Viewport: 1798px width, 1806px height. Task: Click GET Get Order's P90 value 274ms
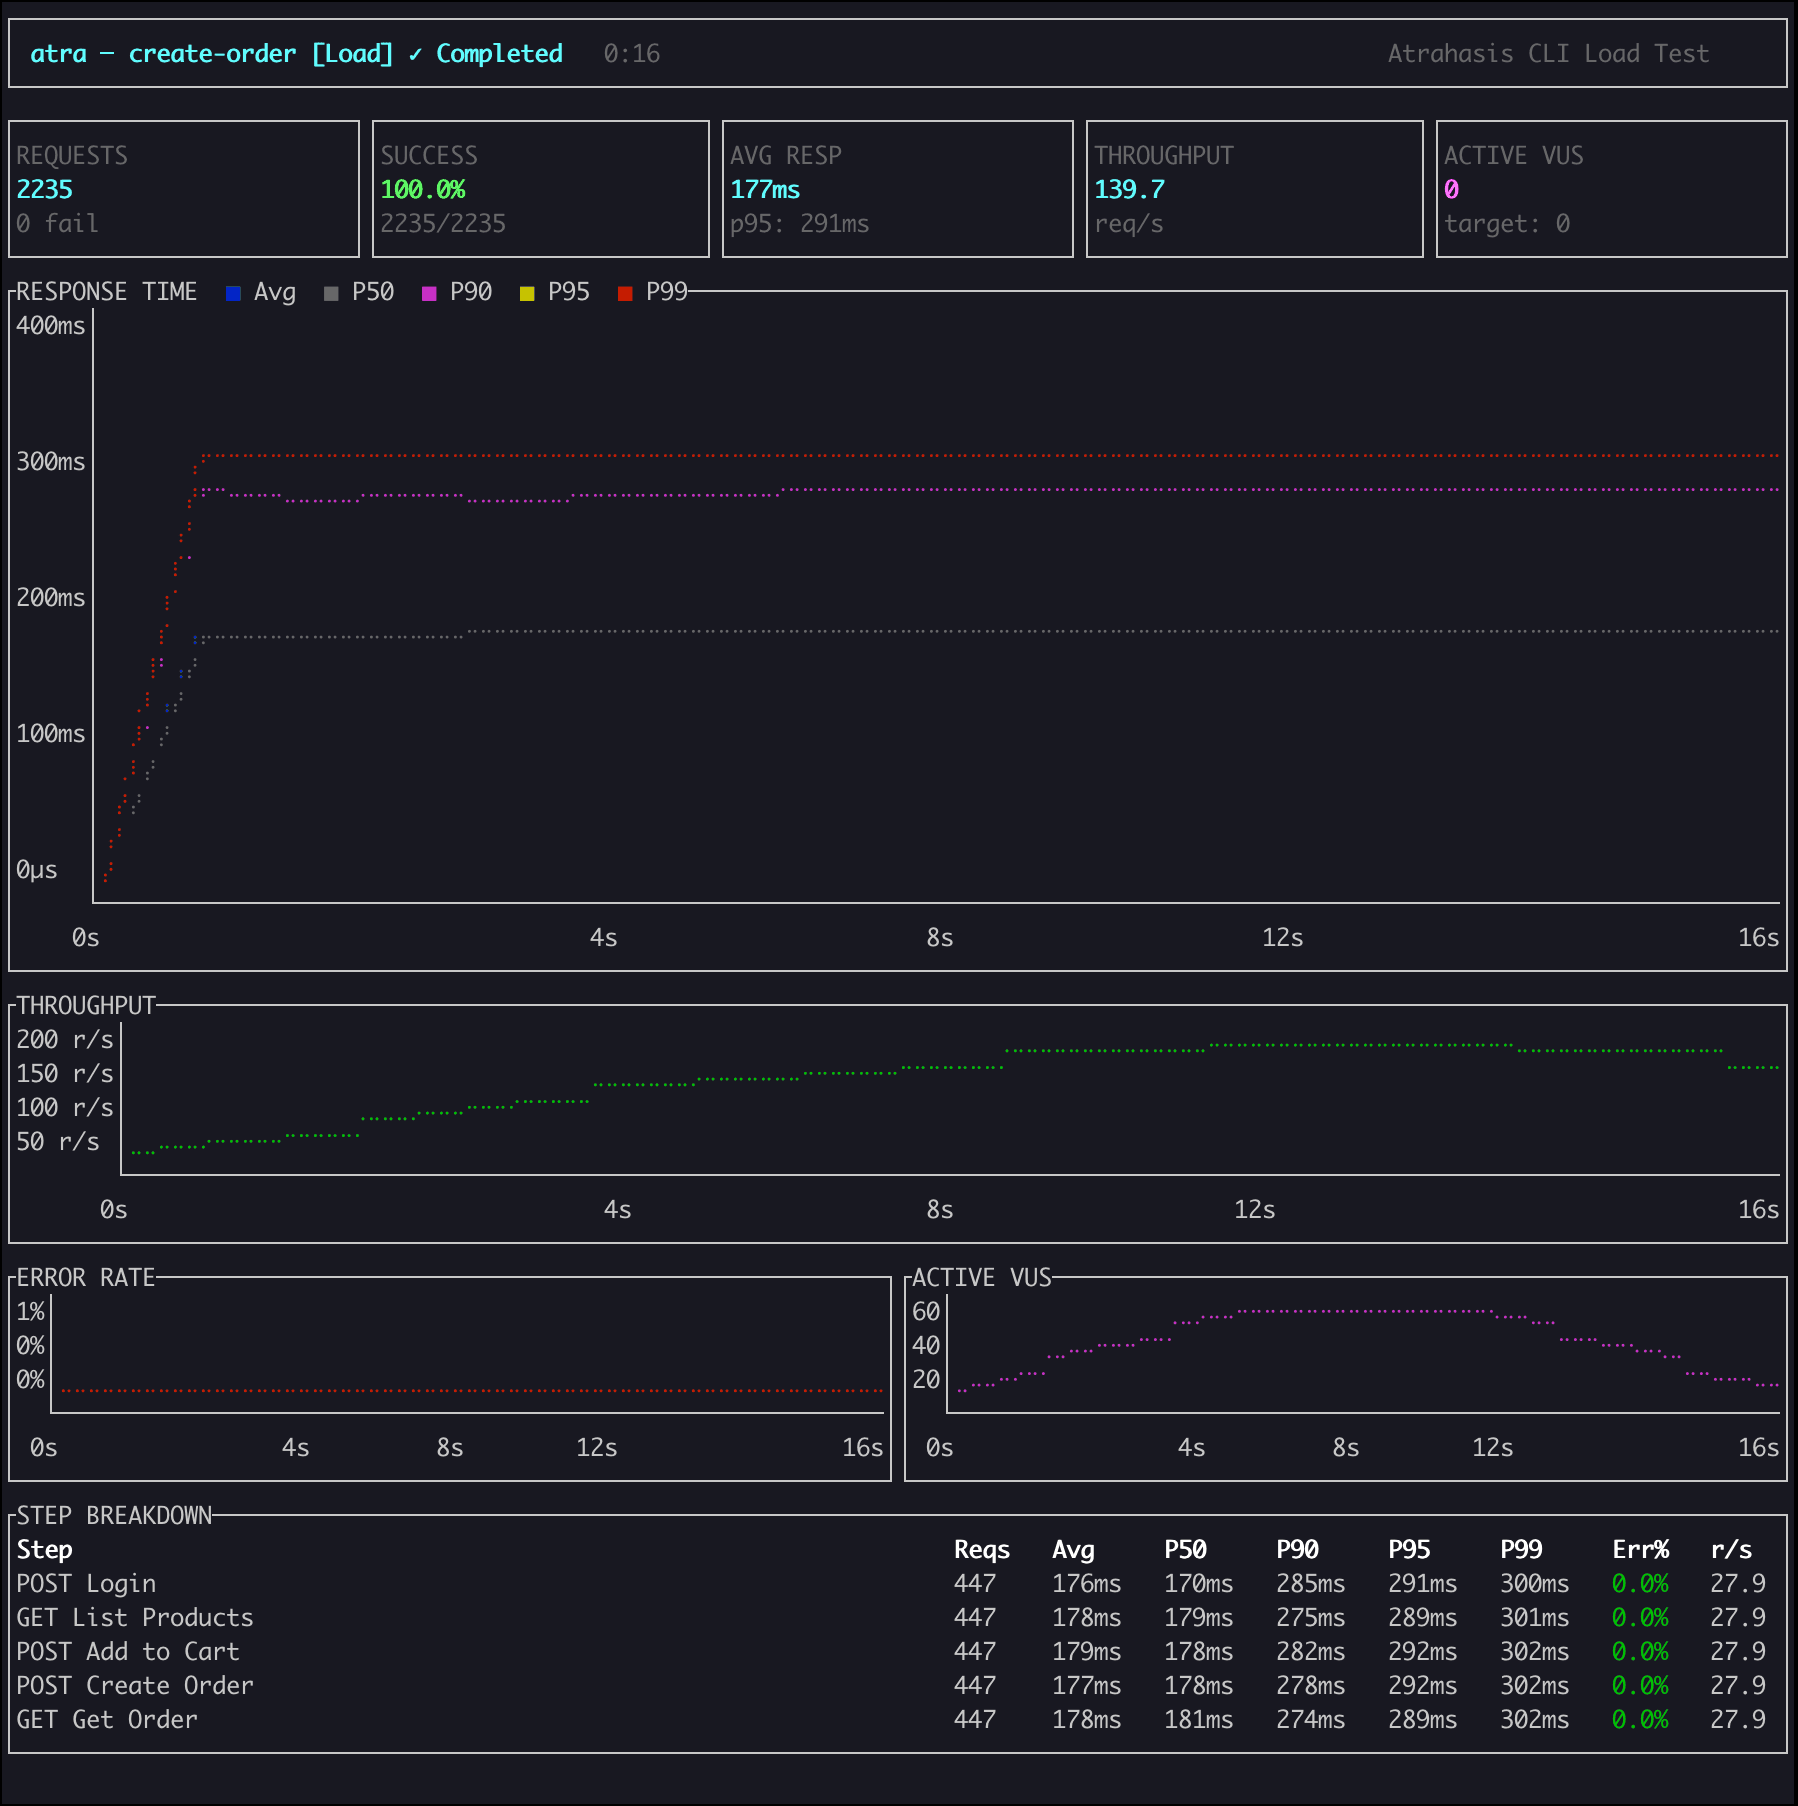coord(1311,1720)
